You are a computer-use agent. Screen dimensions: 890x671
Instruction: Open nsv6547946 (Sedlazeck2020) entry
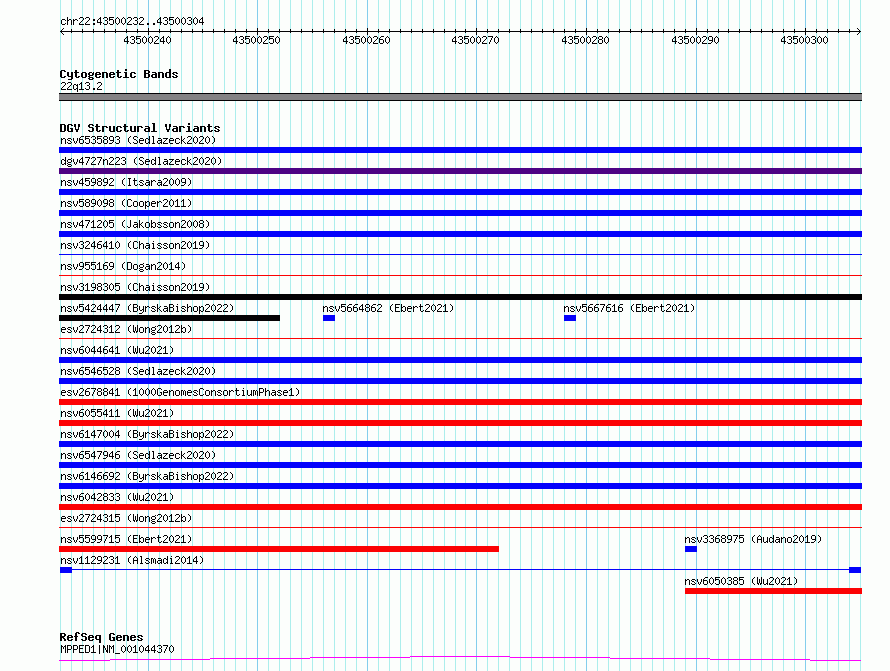(x=138, y=455)
